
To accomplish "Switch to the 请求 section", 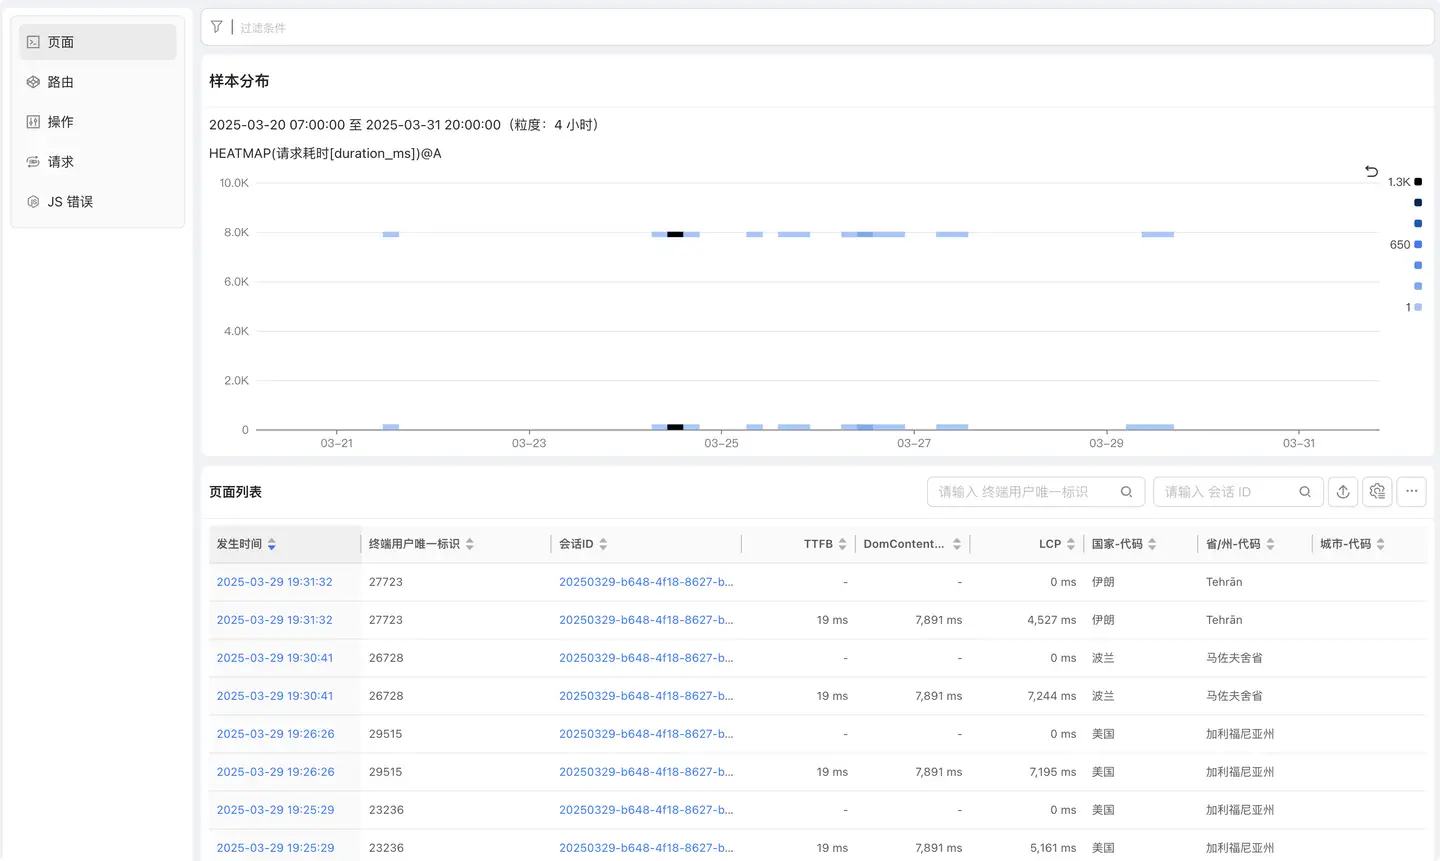I will 61,162.
